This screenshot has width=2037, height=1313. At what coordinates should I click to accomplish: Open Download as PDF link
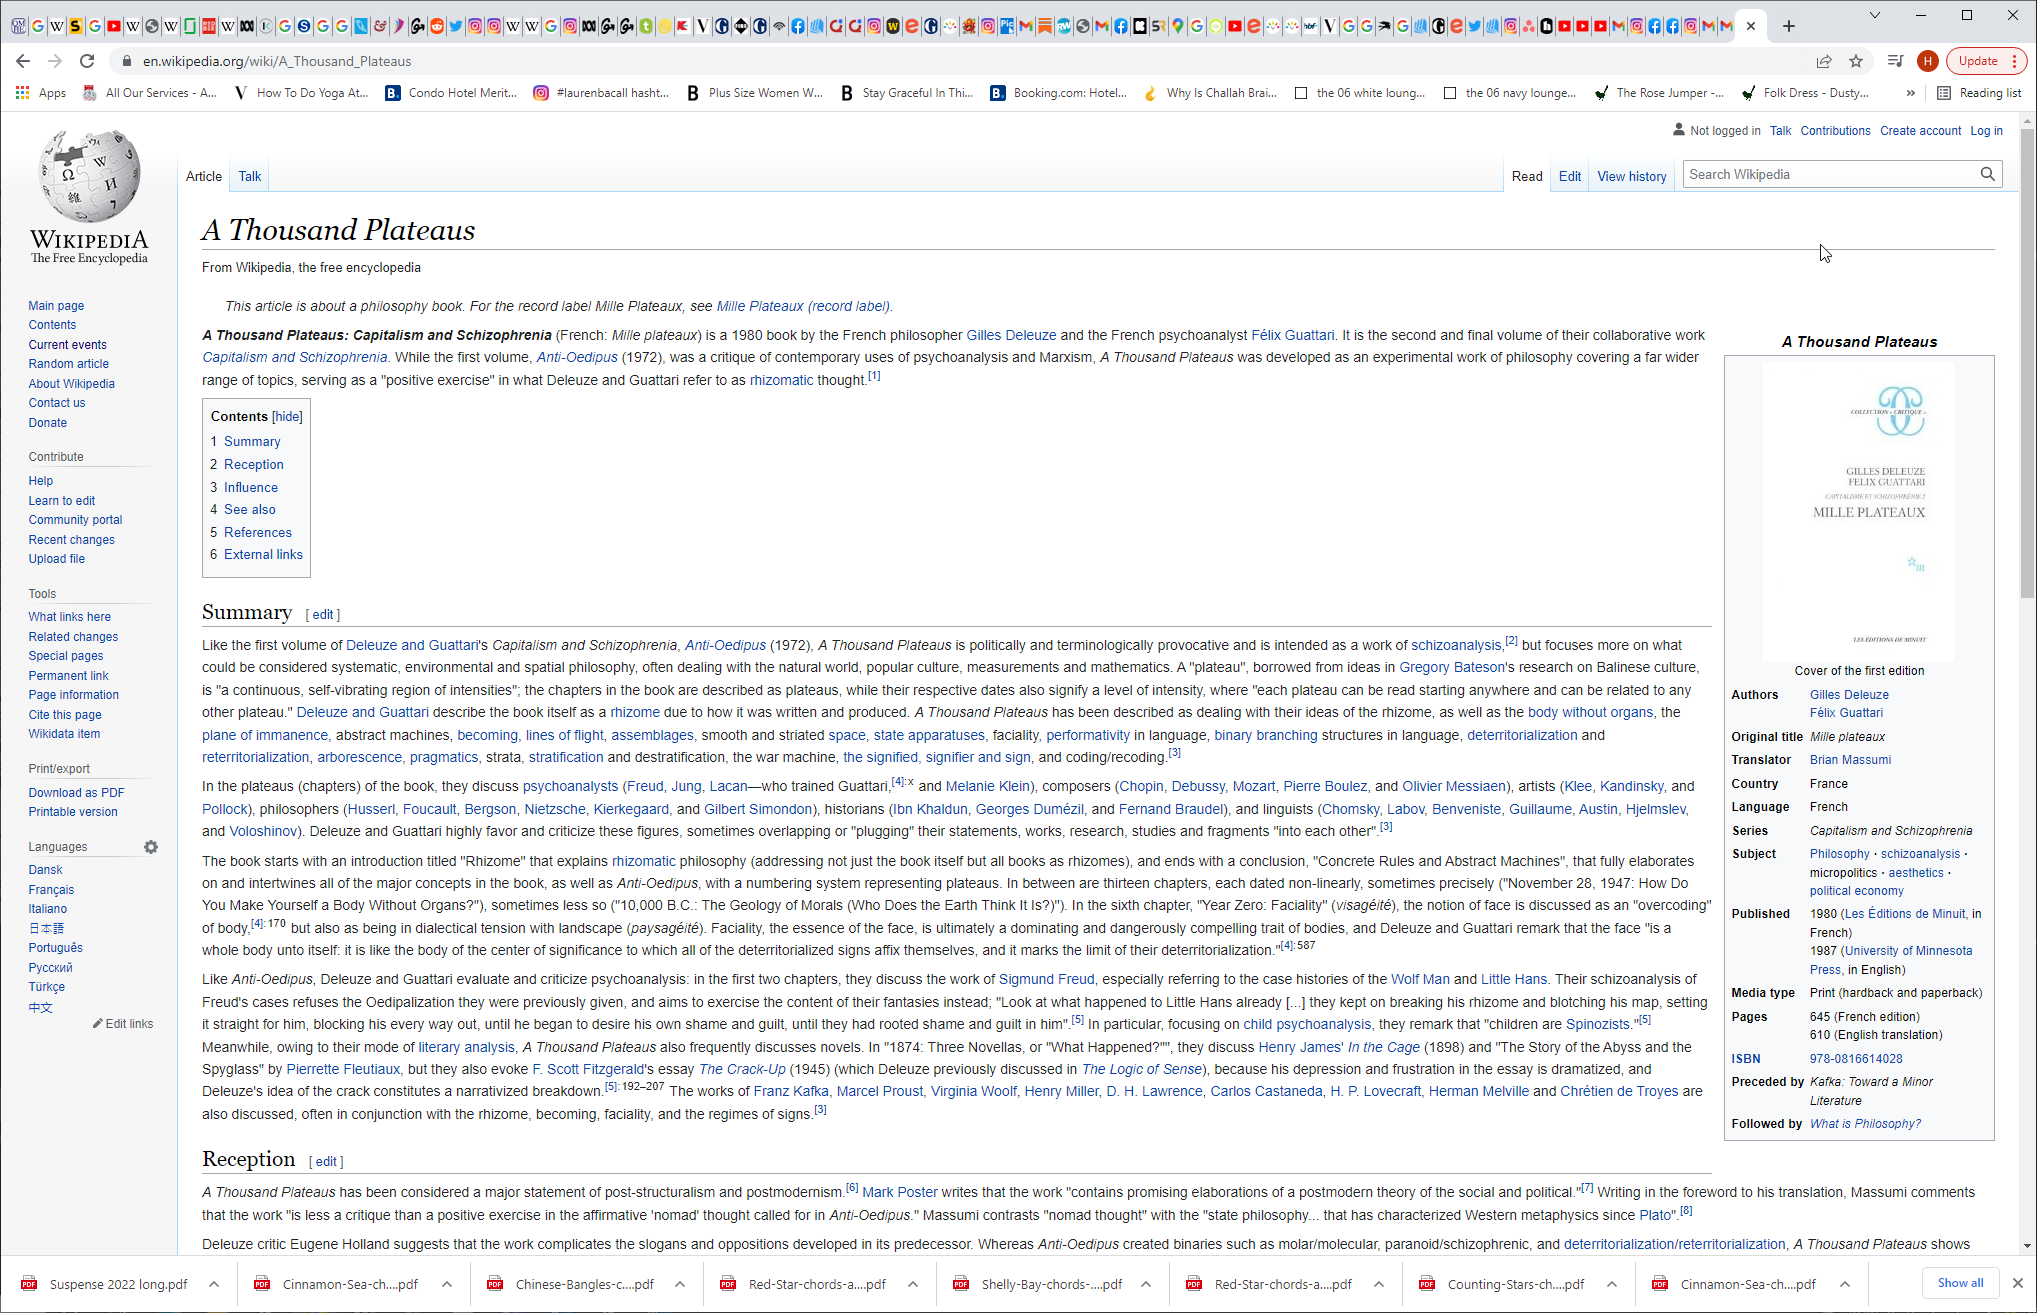pyautogui.click(x=77, y=793)
